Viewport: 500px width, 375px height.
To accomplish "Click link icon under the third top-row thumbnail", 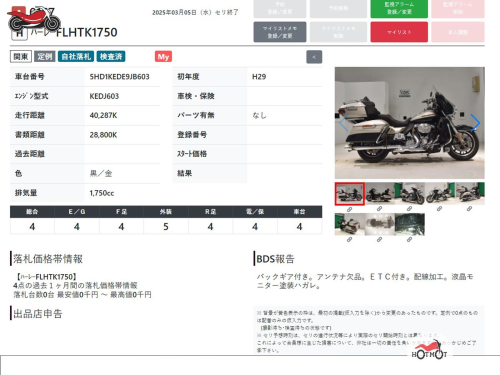I will (x=409, y=209).
